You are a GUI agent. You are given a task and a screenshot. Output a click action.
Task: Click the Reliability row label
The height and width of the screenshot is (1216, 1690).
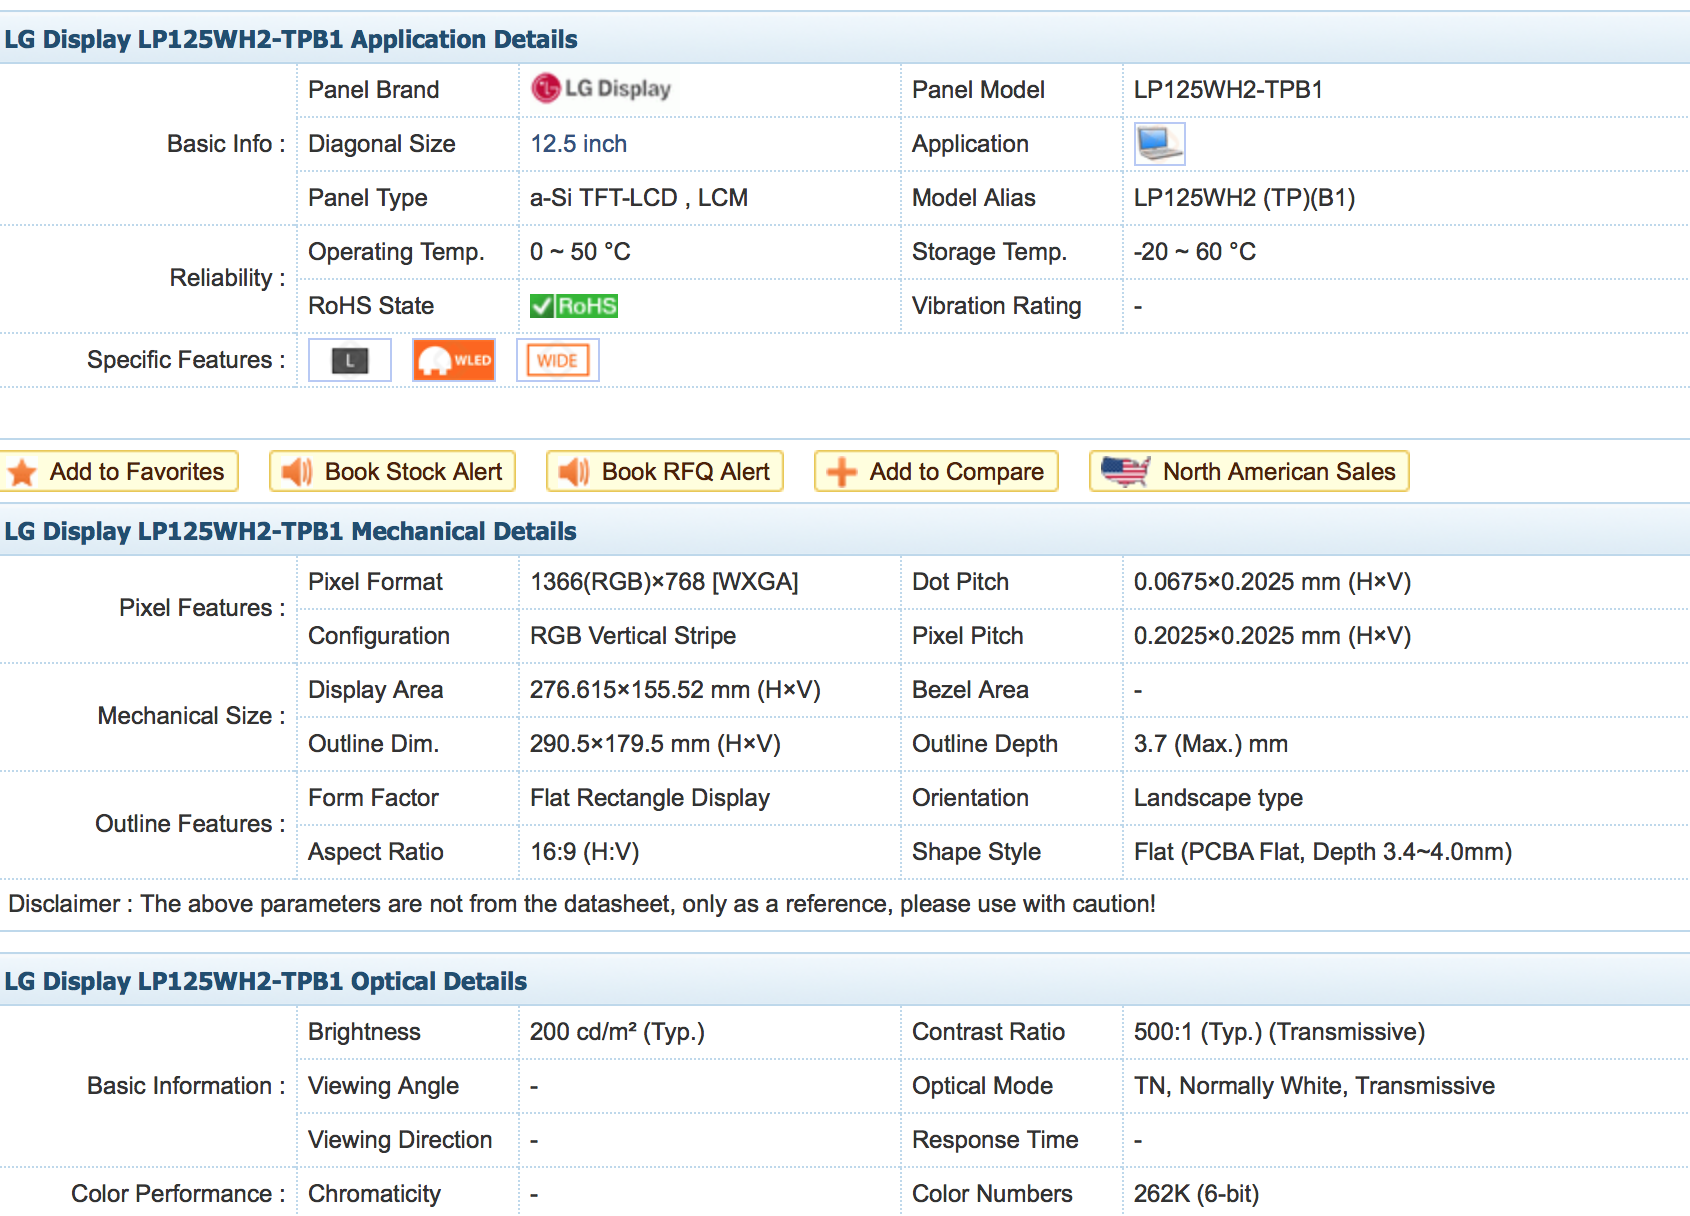[x=228, y=278]
